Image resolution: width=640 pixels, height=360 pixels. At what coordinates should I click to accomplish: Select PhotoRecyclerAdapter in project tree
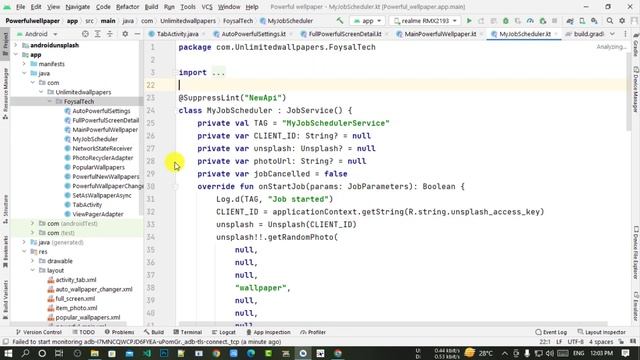point(103,158)
